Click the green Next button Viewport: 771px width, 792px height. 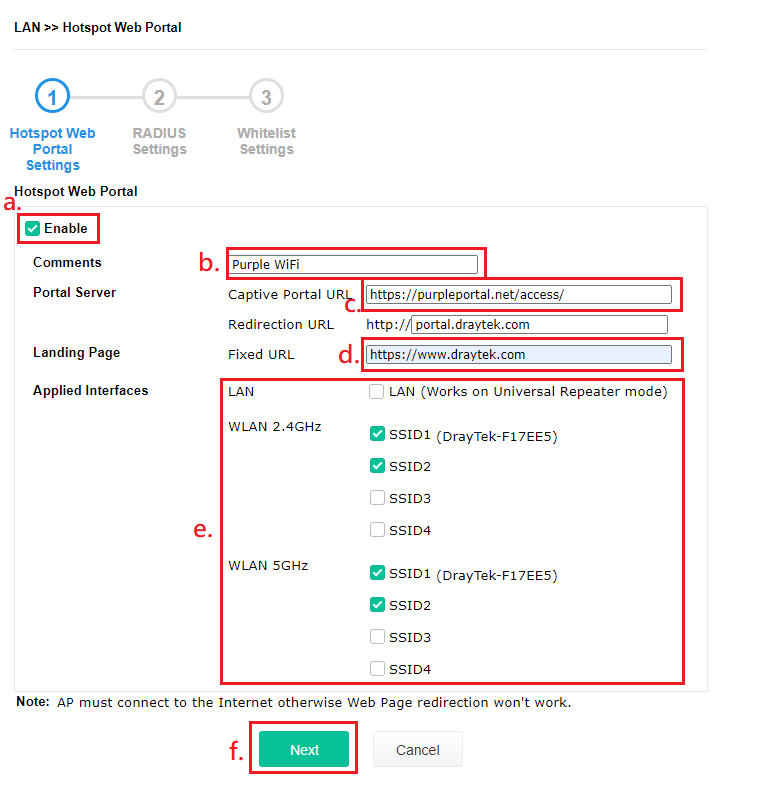pos(304,750)
